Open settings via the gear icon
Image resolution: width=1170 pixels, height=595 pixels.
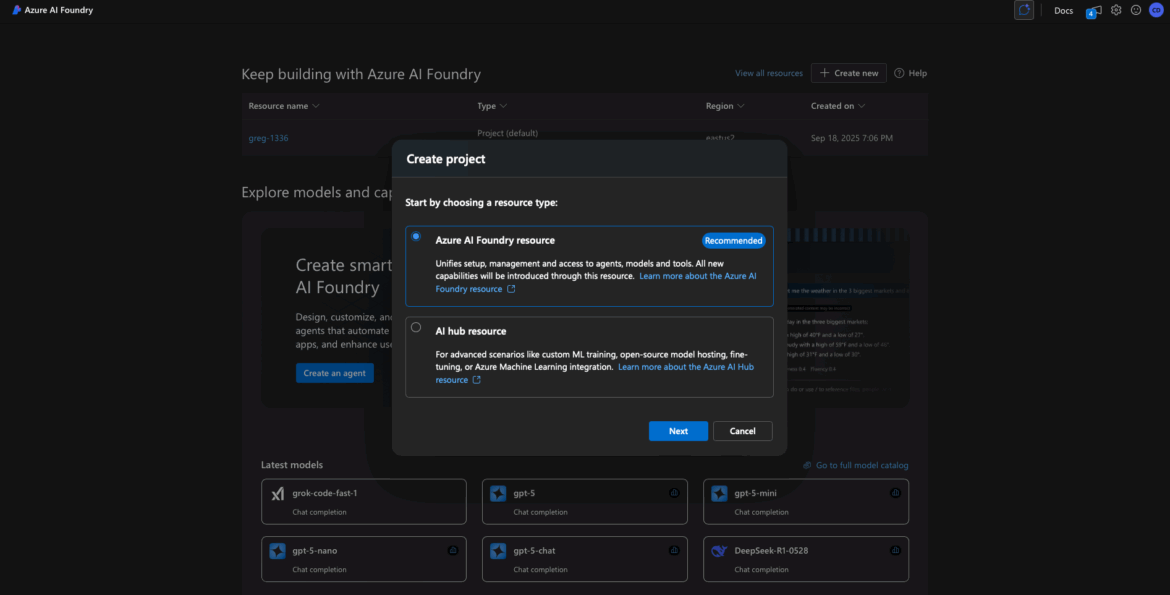point(1116,10)
